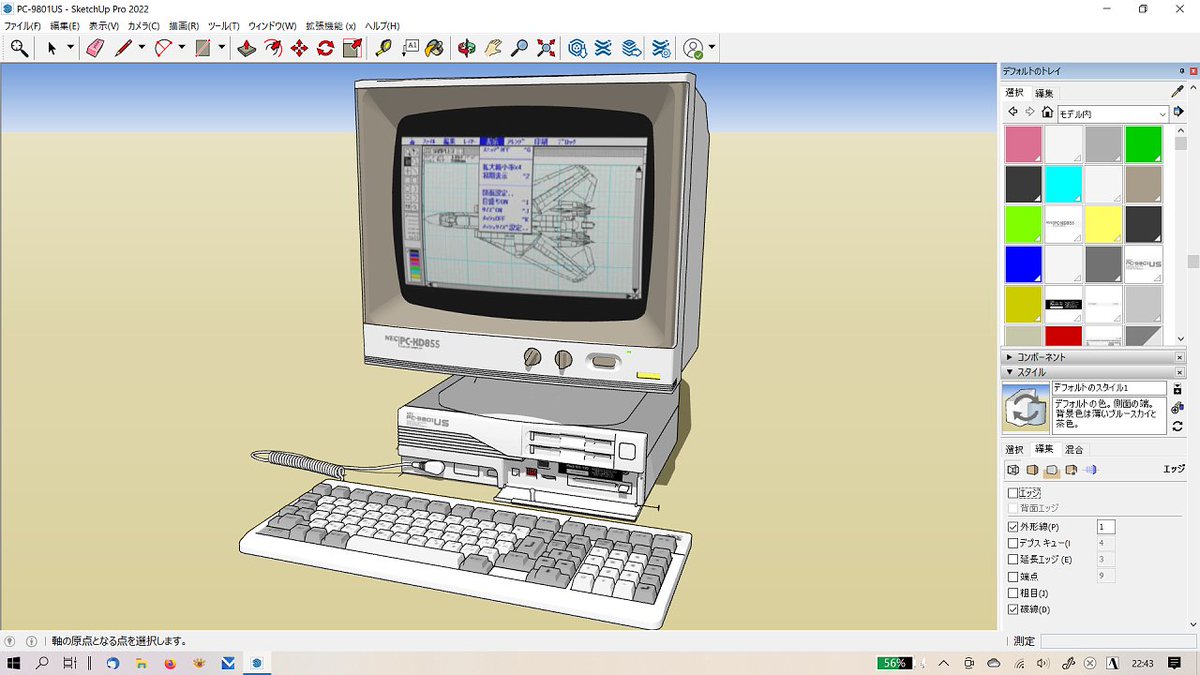Screen dimensions: 1200x675
Task: Choose the Tape Measure tool
Action: (x=384, y=47)
